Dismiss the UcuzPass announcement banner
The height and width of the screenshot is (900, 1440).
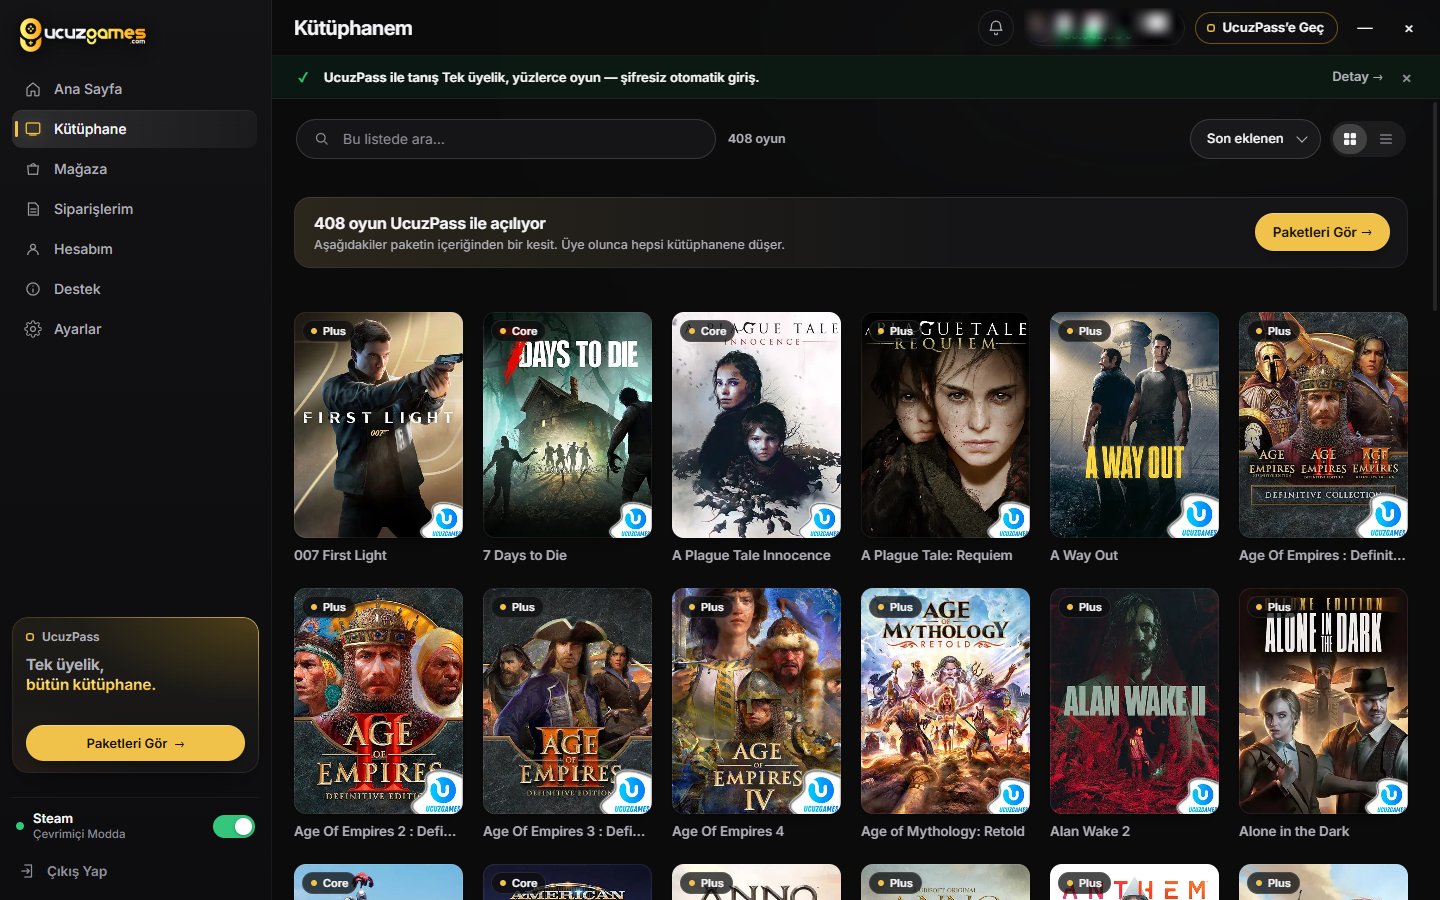[x=1406, y=78]
